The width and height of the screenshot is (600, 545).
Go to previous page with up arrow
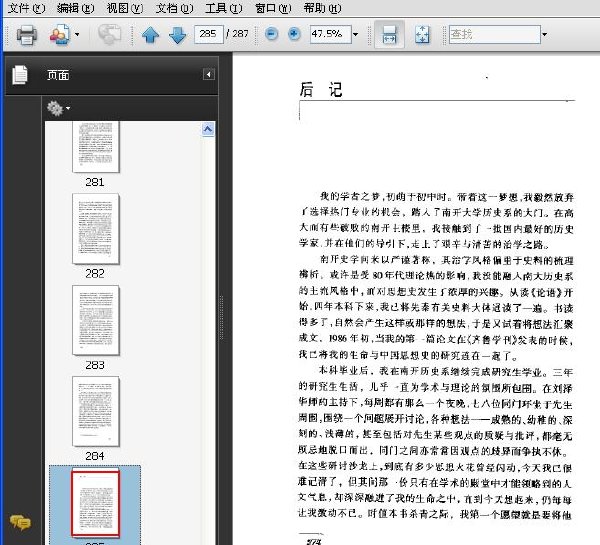click(x=150, y=35)
